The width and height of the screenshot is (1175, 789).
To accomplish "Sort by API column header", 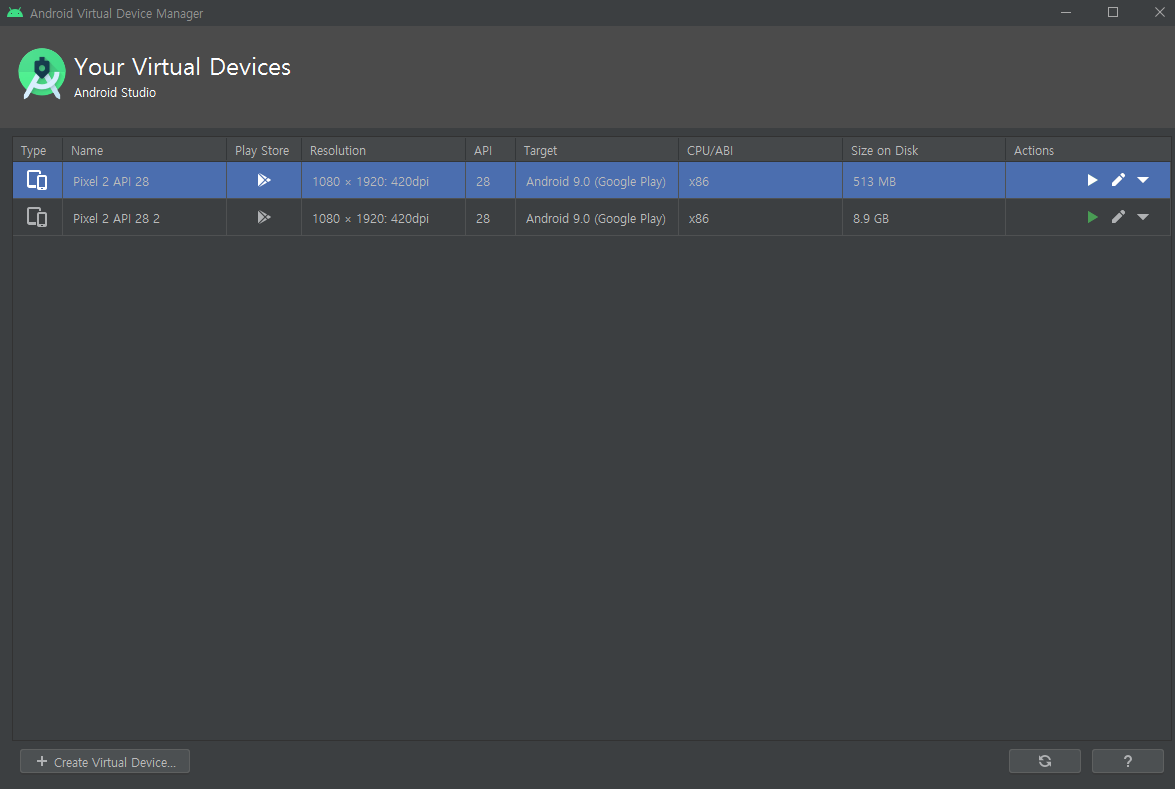I will [x=490, y=150].
